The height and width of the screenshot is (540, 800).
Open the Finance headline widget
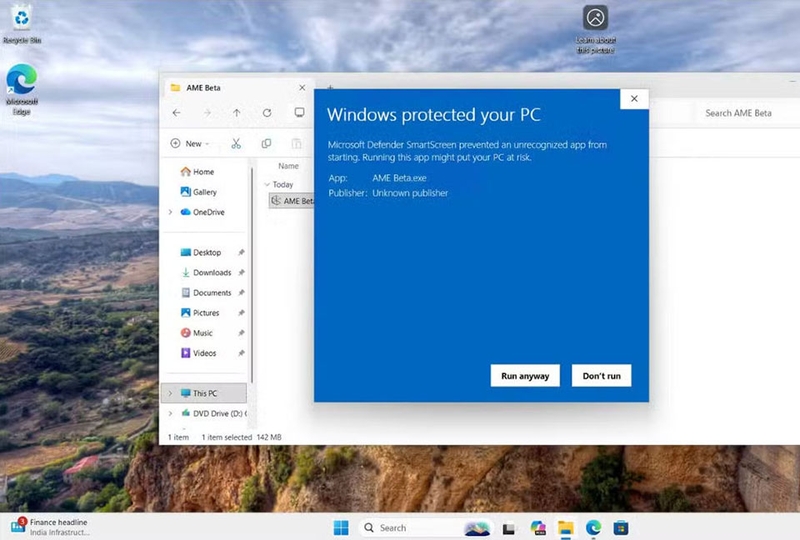(49, 527)
